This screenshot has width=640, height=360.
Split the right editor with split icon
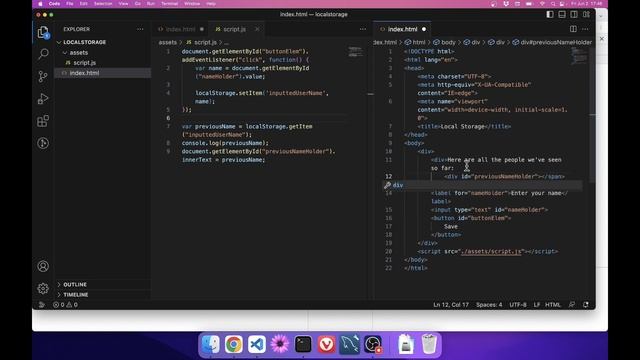(573, 29)
